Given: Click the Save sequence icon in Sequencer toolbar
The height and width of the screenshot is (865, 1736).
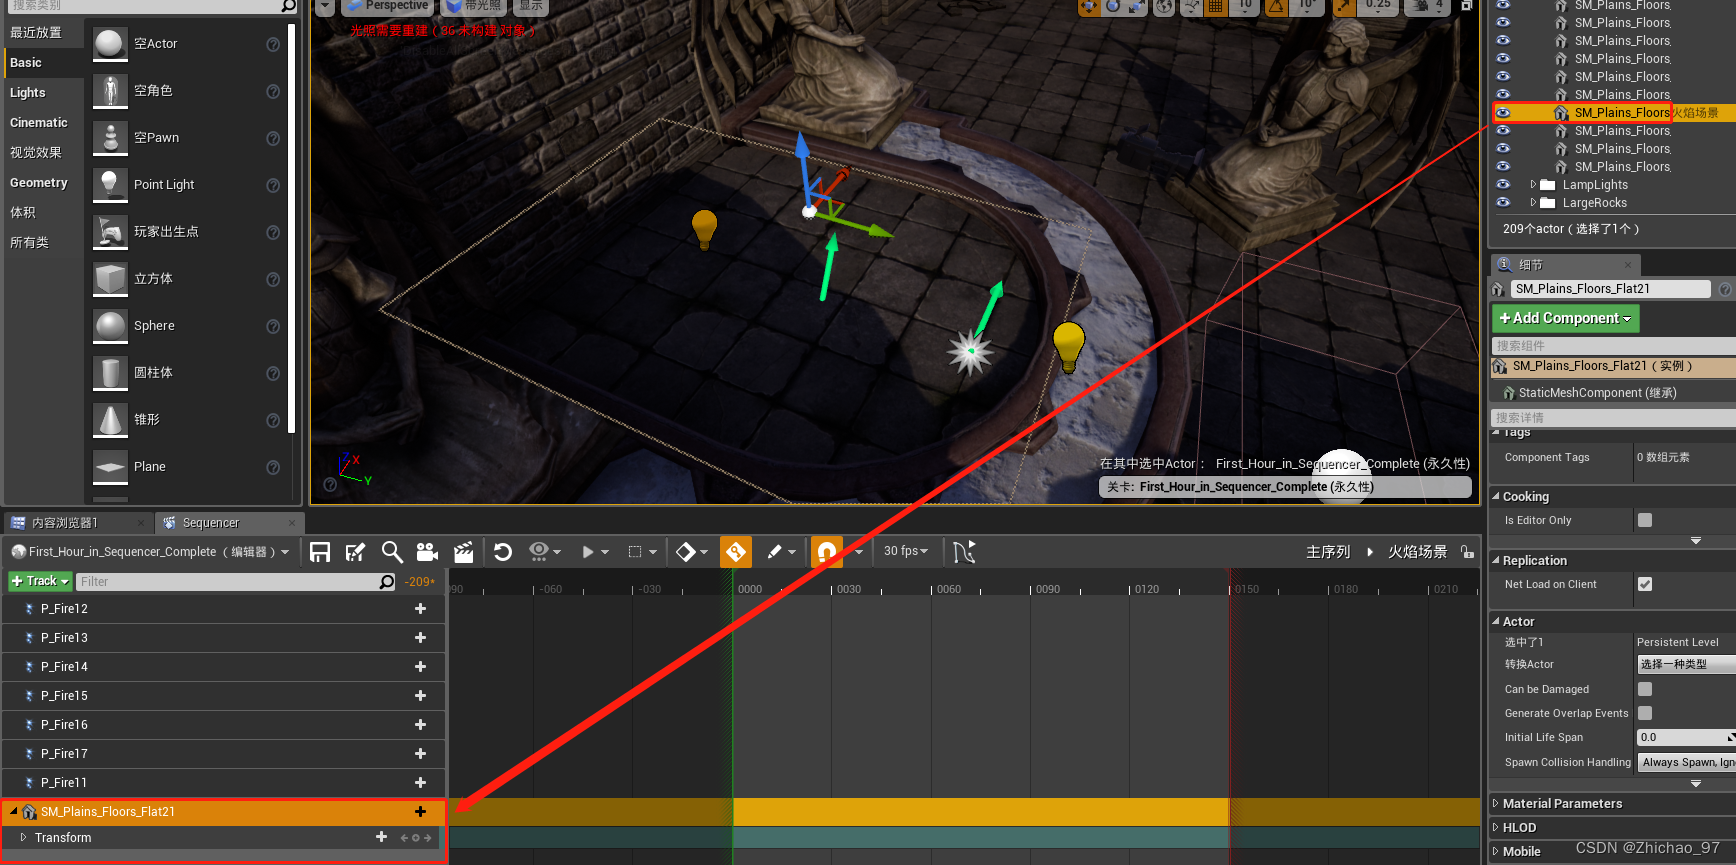Looking at the screenshot, I should (x=320, y=552).
